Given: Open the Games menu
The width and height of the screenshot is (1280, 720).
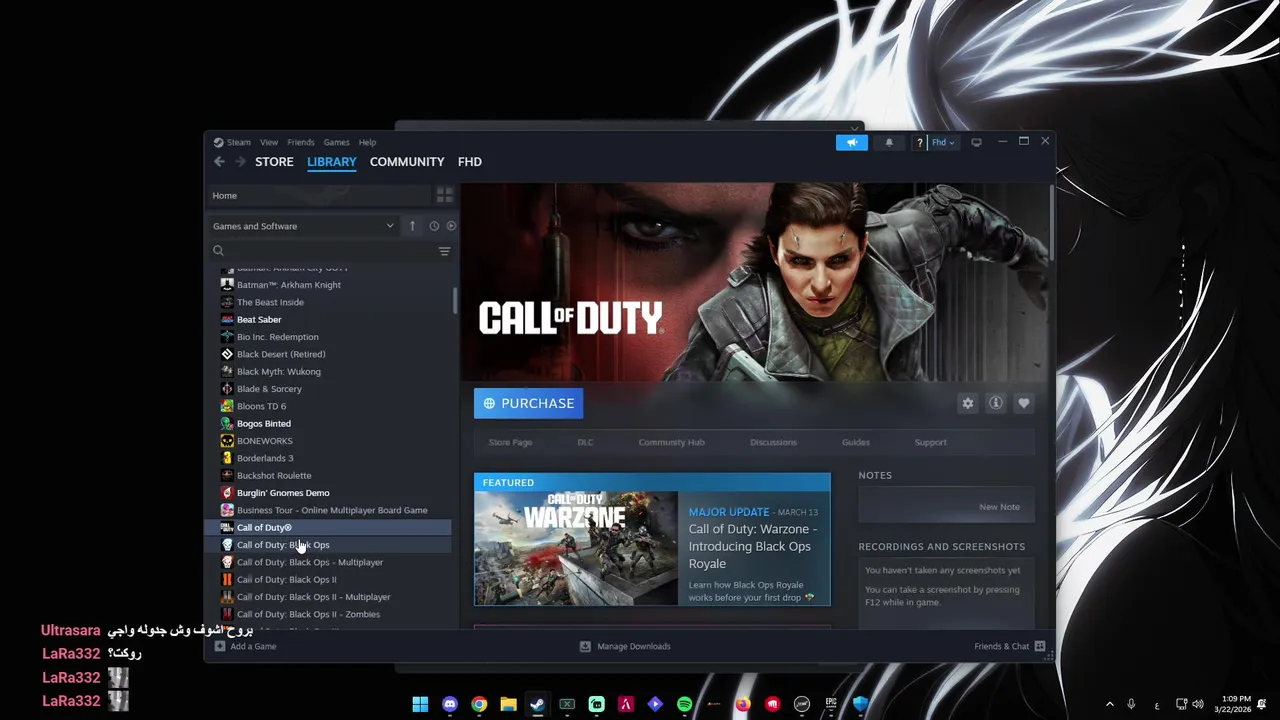Looking at the screenshot, I should 336,142.
